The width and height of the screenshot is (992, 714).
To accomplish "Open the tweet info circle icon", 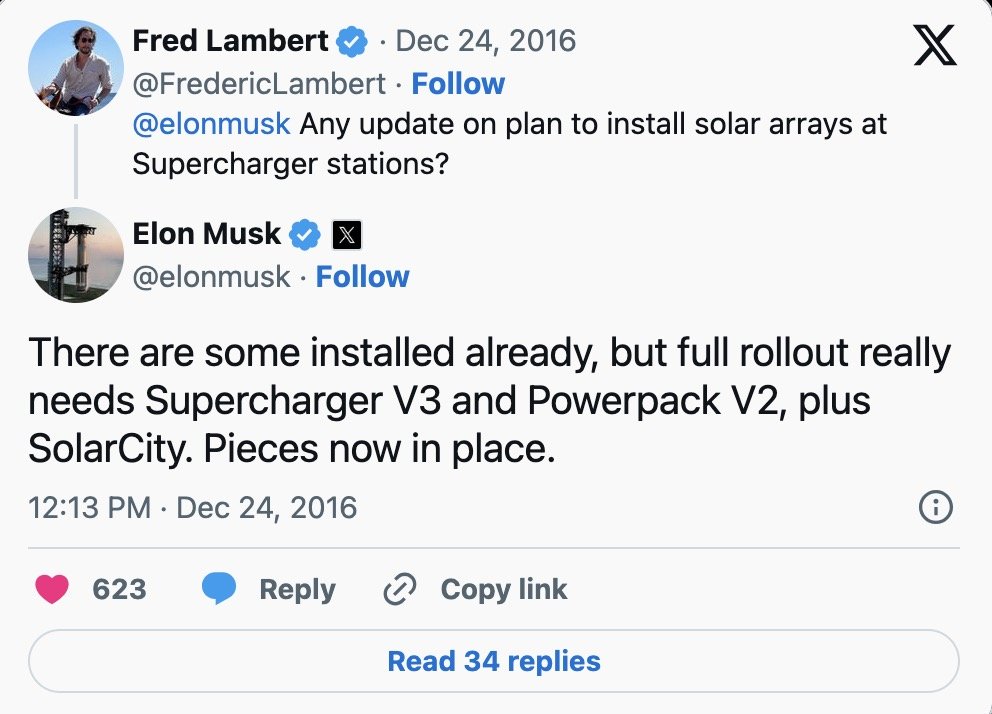I will coord(935,508).
